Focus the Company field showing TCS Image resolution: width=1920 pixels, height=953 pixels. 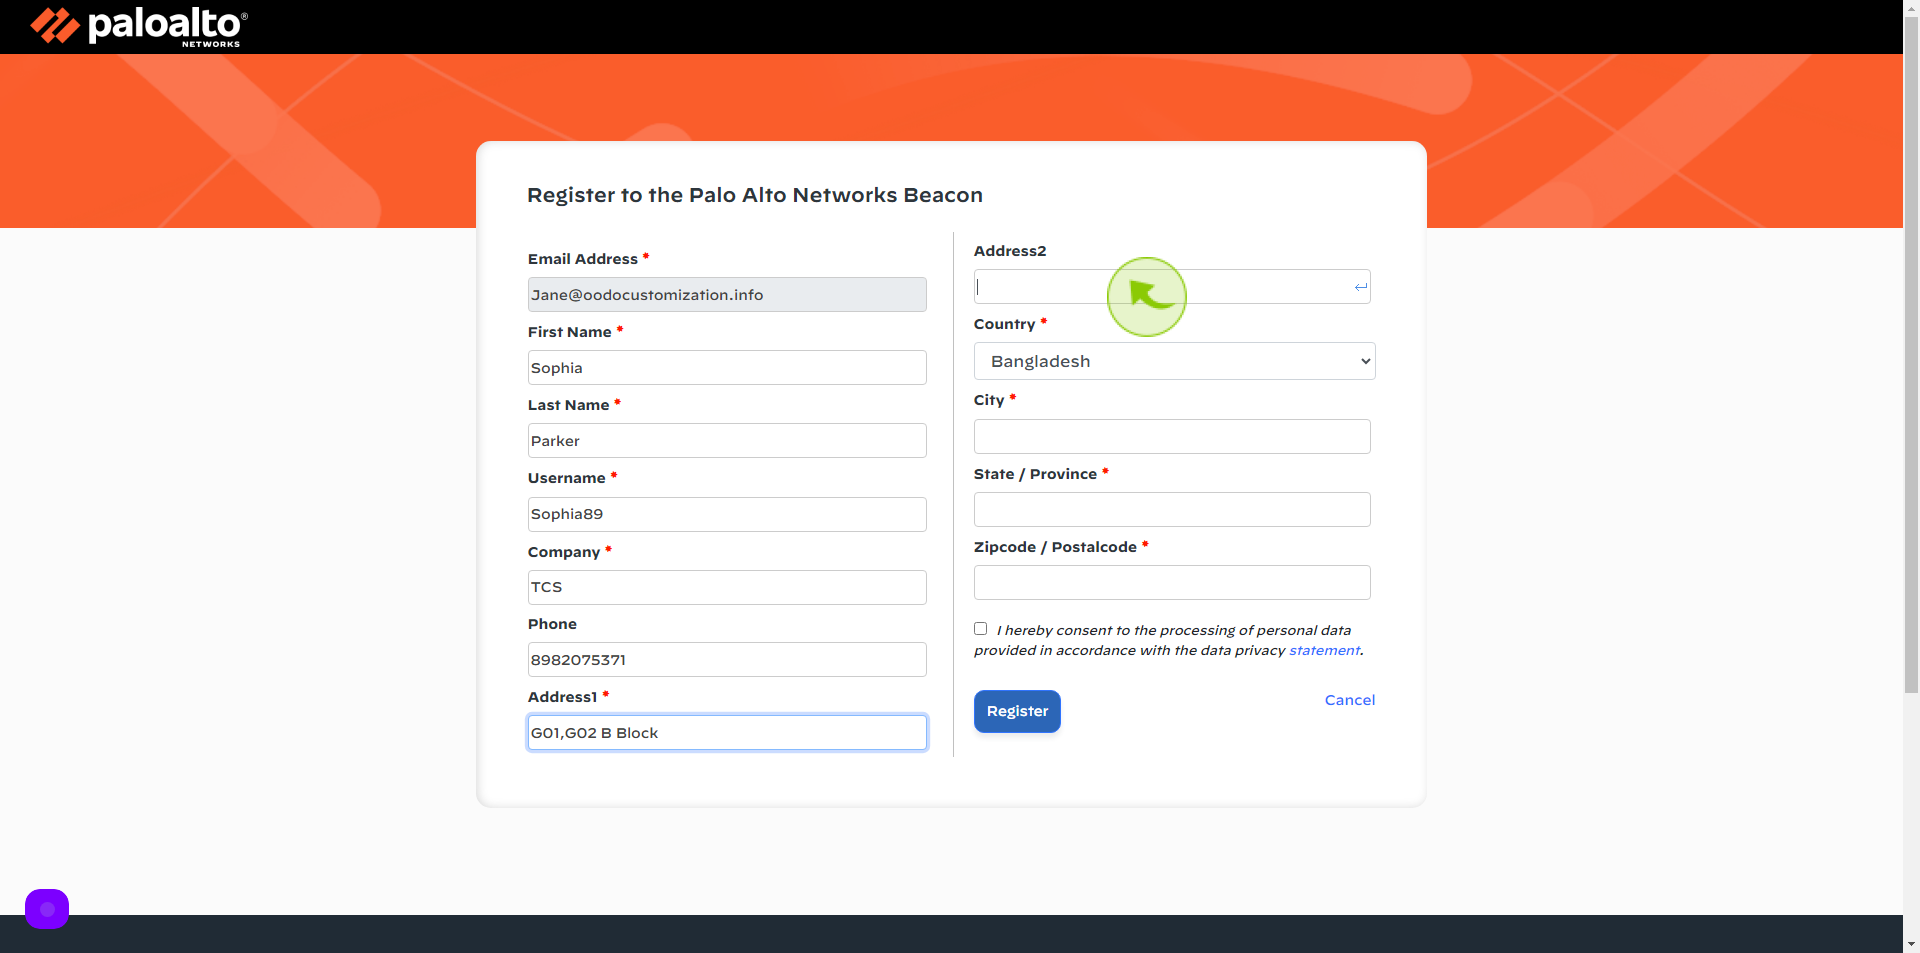coord(727,587)
